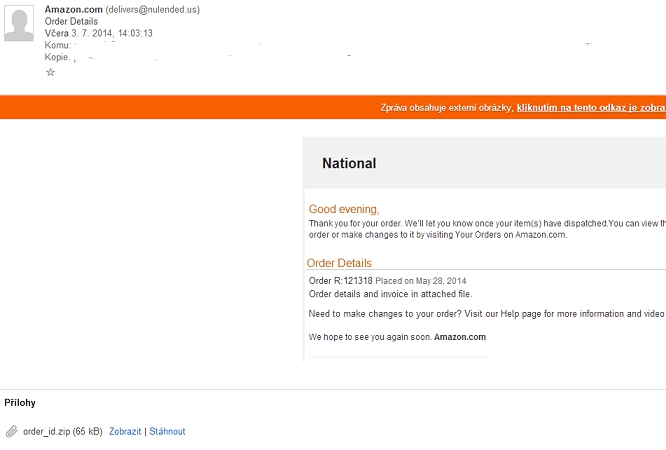The height and width of the screenshot is (450, 666).
Task: Click the Kopie label
Action: click(57, 57)
